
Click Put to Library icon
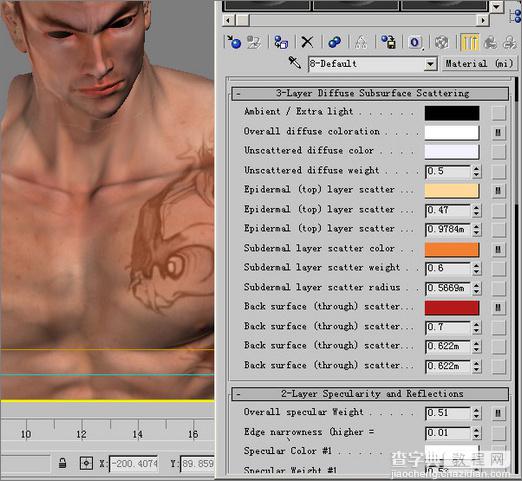click(x=388, y=42)
